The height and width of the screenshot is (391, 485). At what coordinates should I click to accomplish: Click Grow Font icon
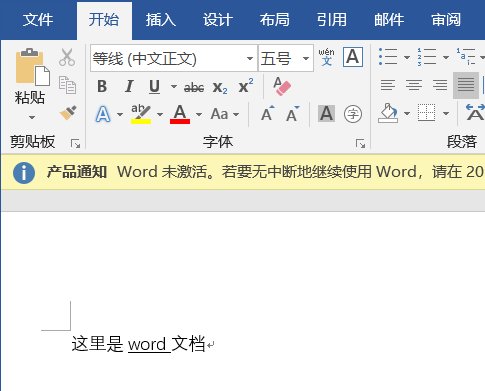coord(268,114)
